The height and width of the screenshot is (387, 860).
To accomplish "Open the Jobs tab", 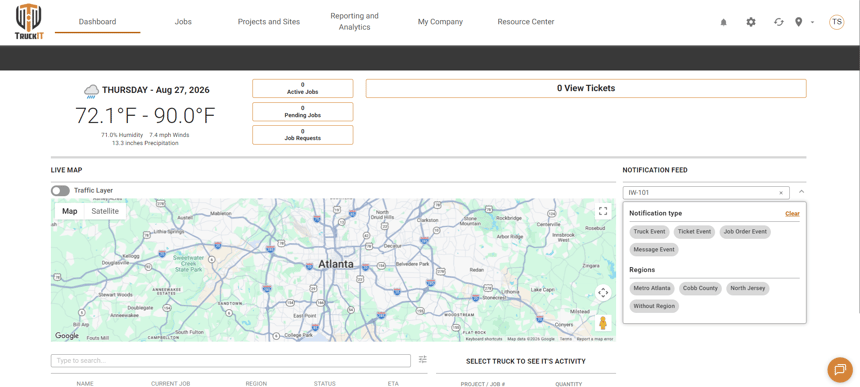I will pos(183,22).
